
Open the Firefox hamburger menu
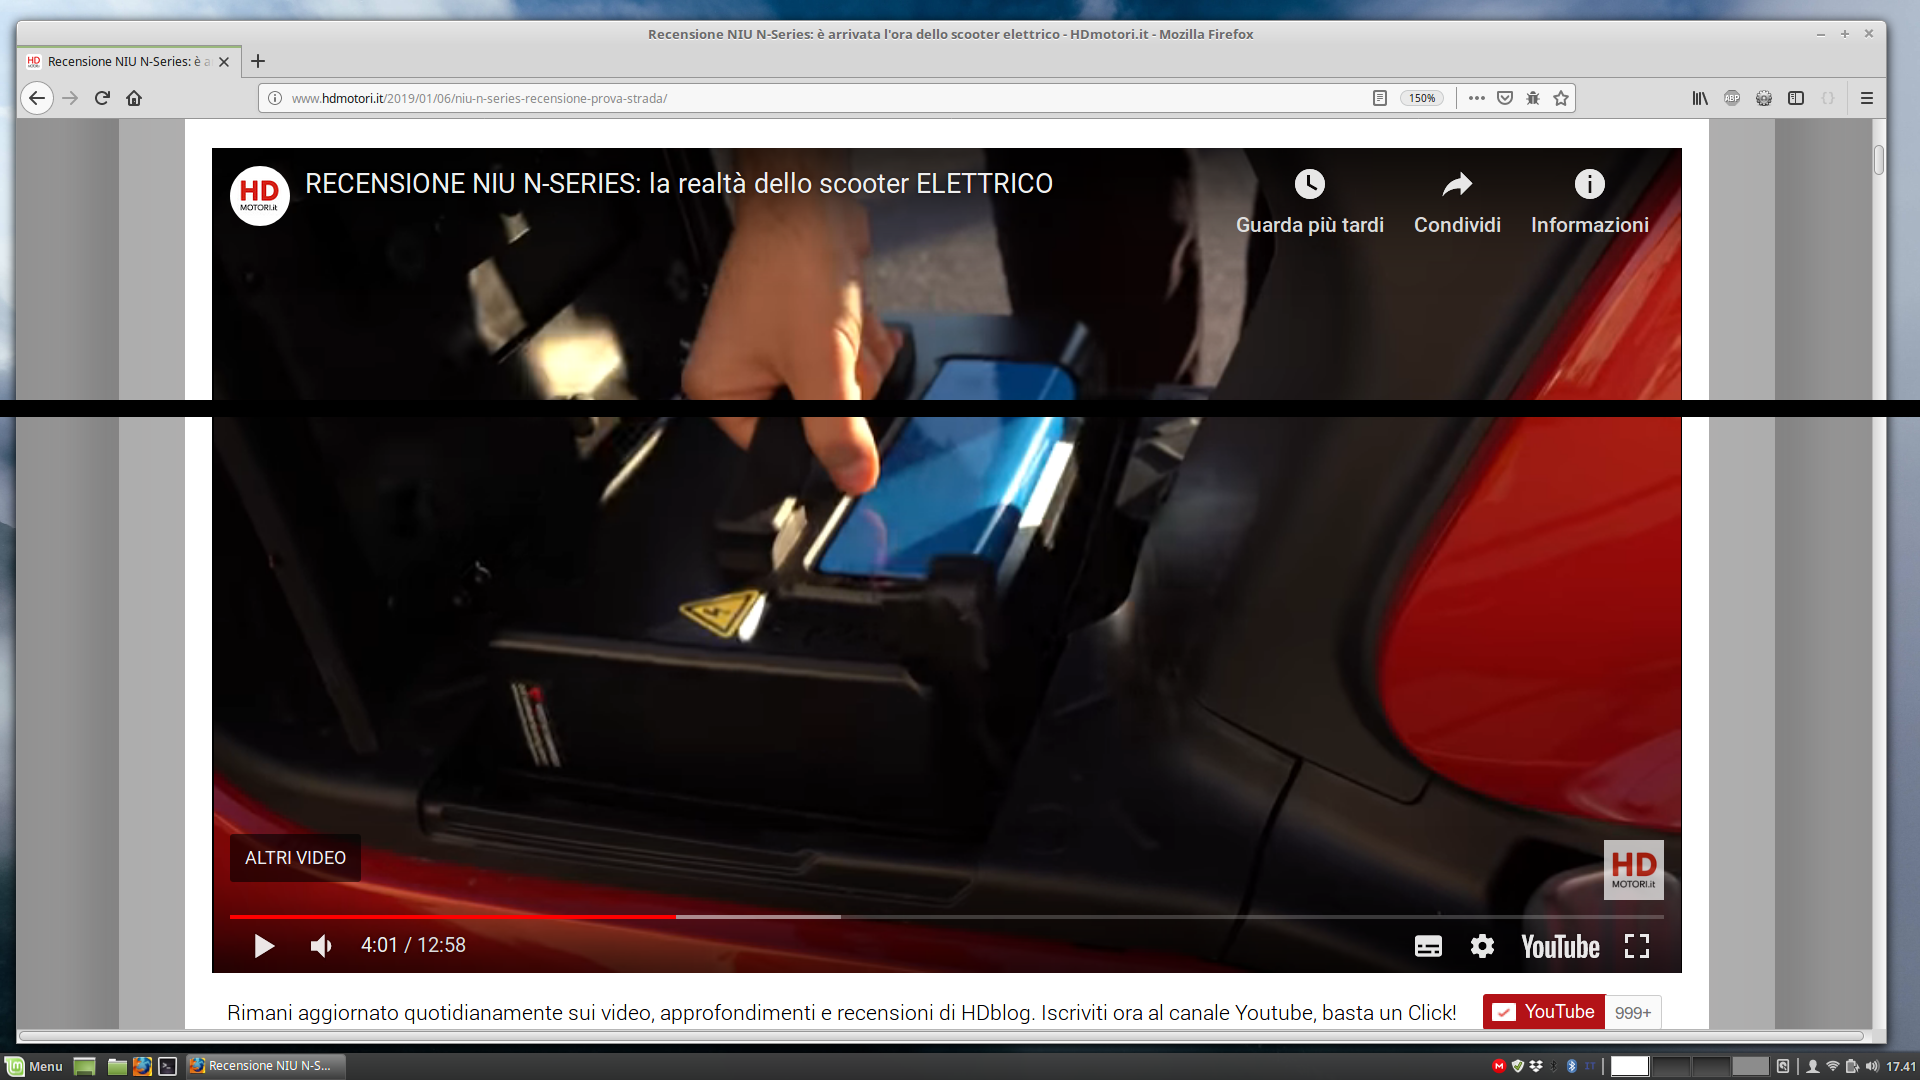[x=1866, y=98]
